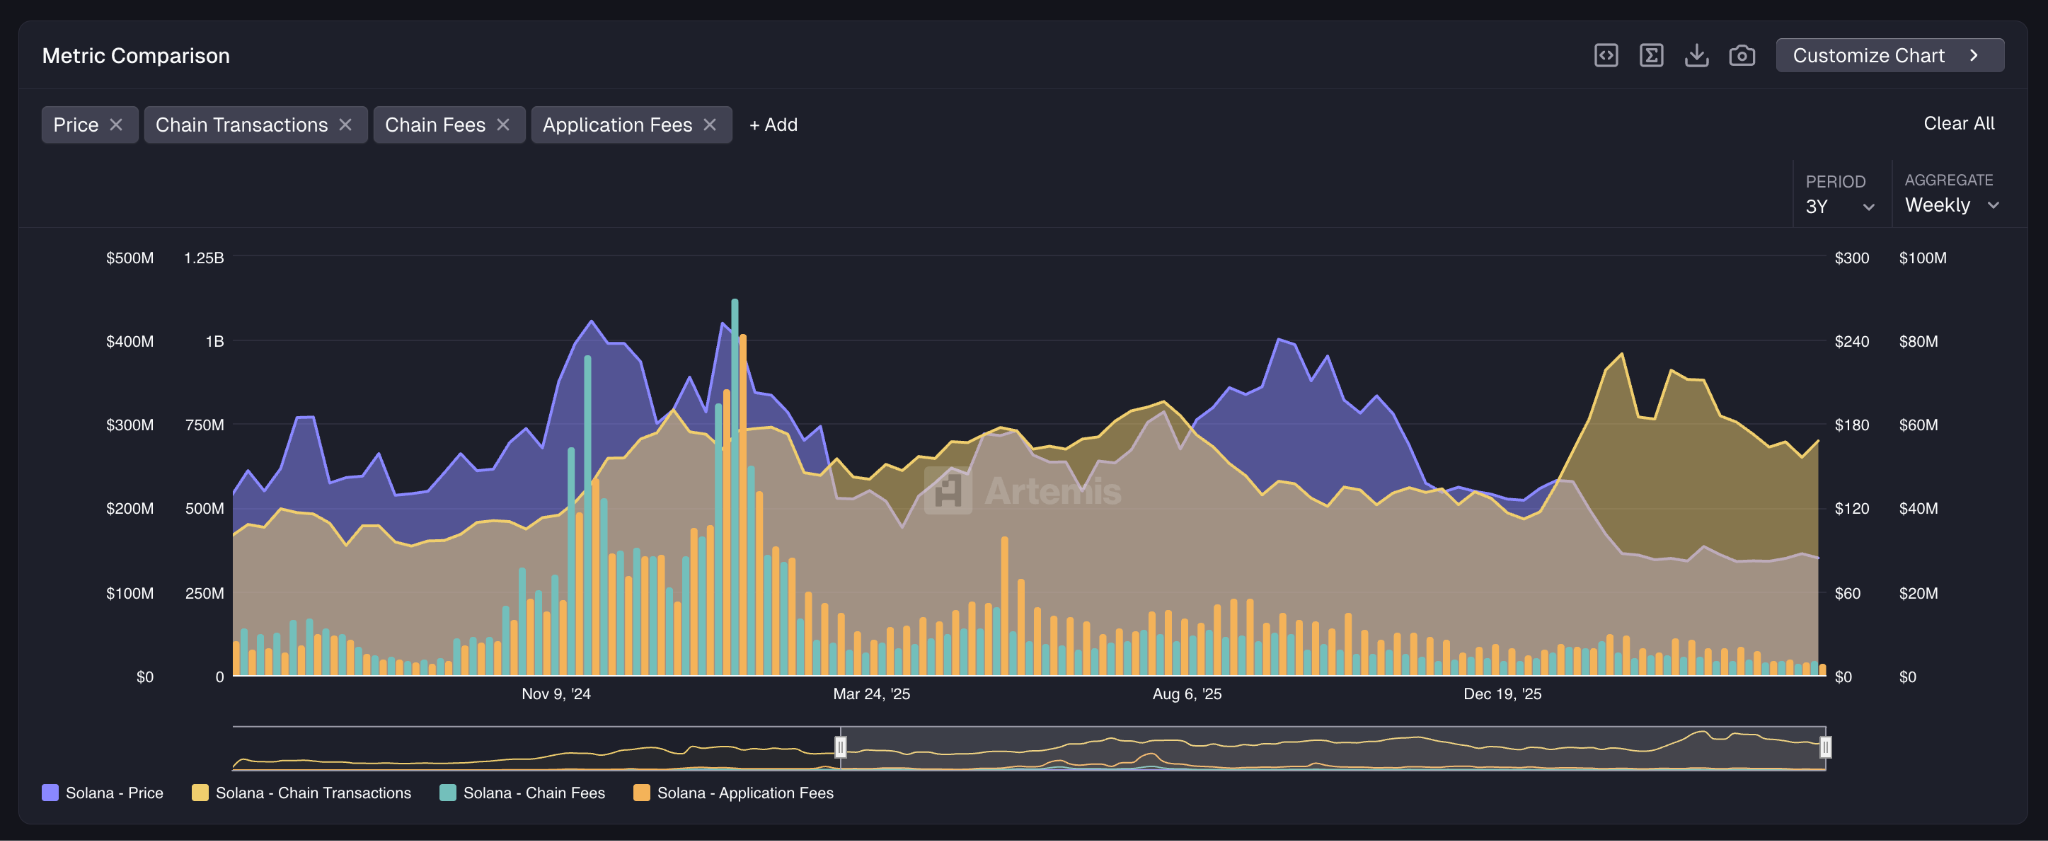The height and width of the screenshot is (841, 2048).
Task: Click the Aug 6, '25 axis label
Action: [x=1187, y=694]
